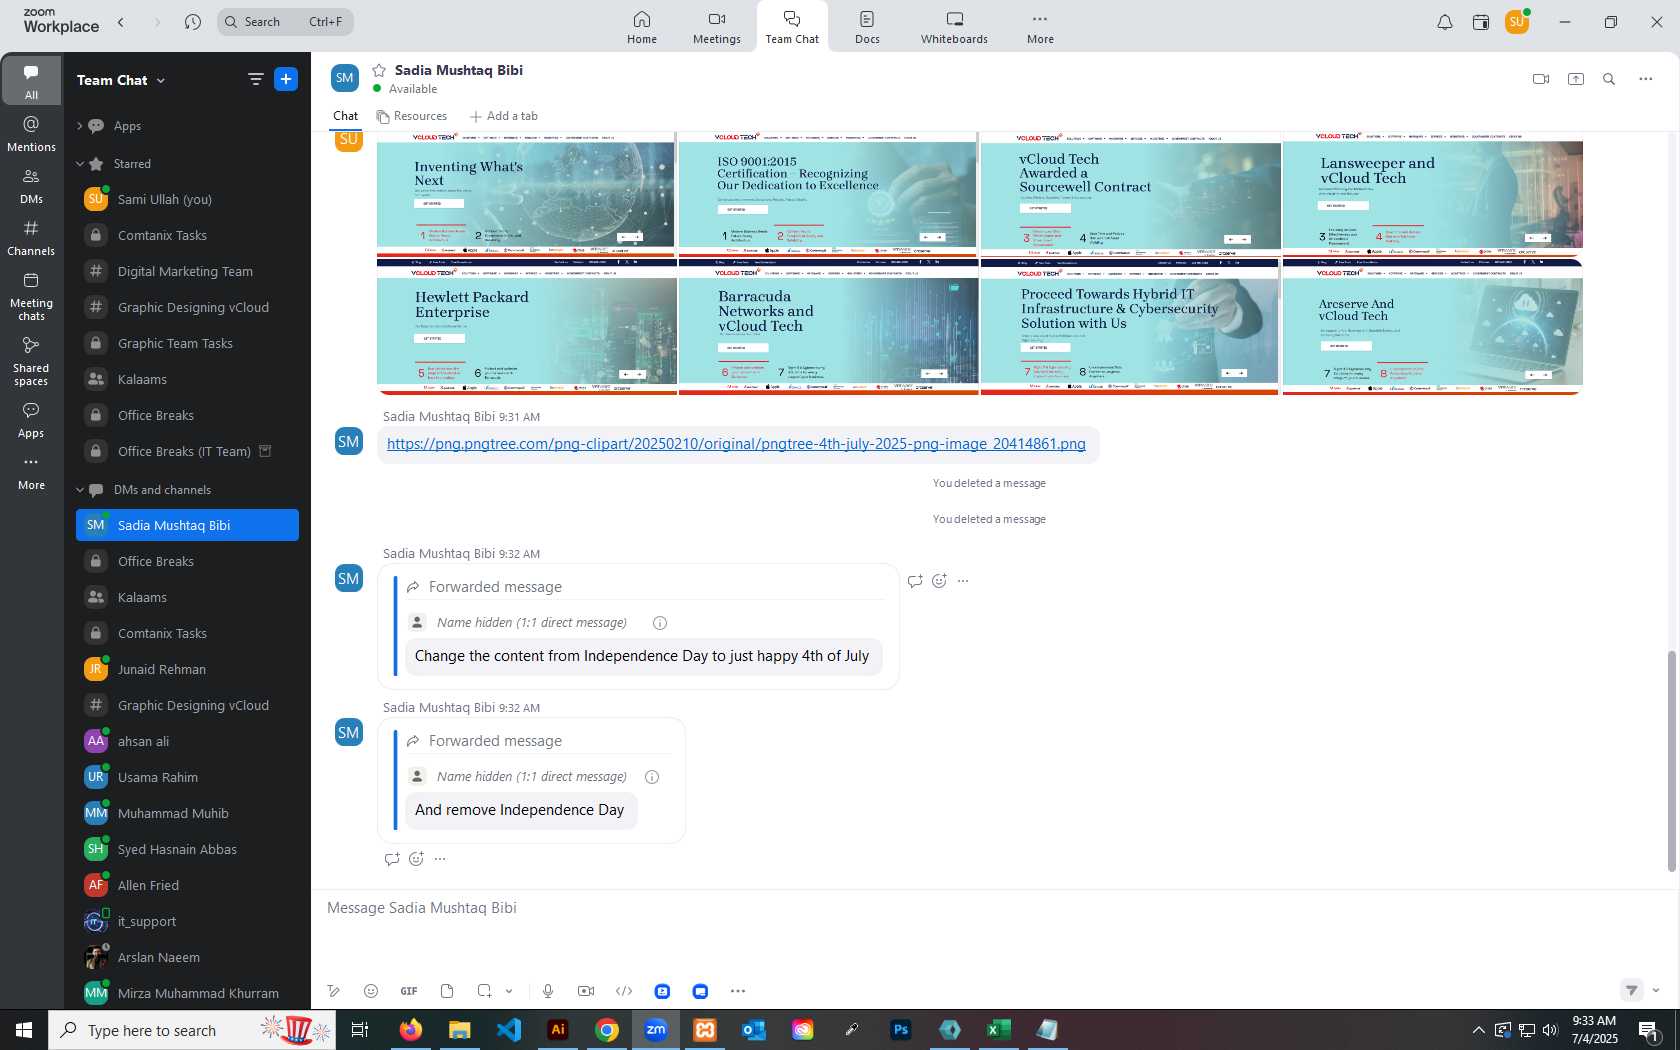
Task: Insert a code snippet
Action: coord(624,991)
